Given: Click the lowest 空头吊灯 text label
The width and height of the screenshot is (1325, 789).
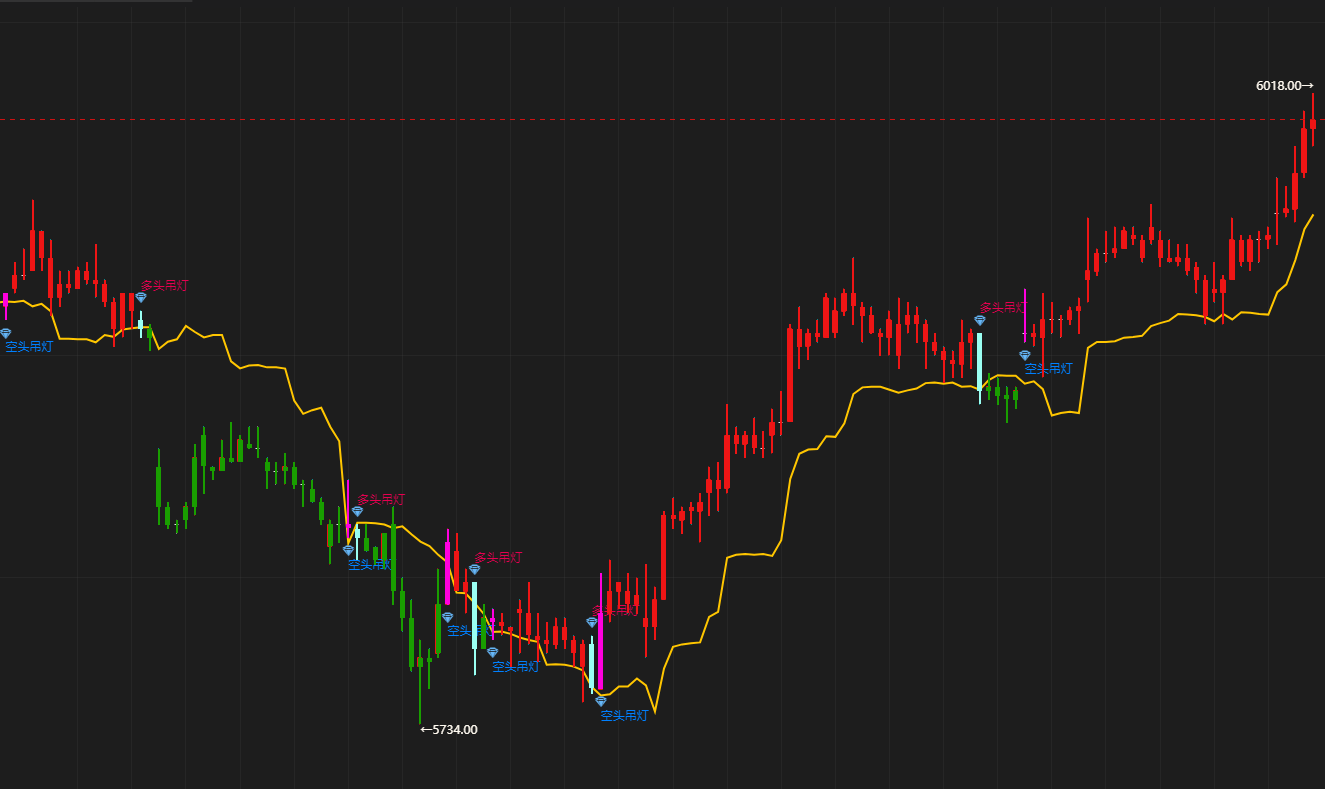Looking at the screenshot, I should point(624,715).
